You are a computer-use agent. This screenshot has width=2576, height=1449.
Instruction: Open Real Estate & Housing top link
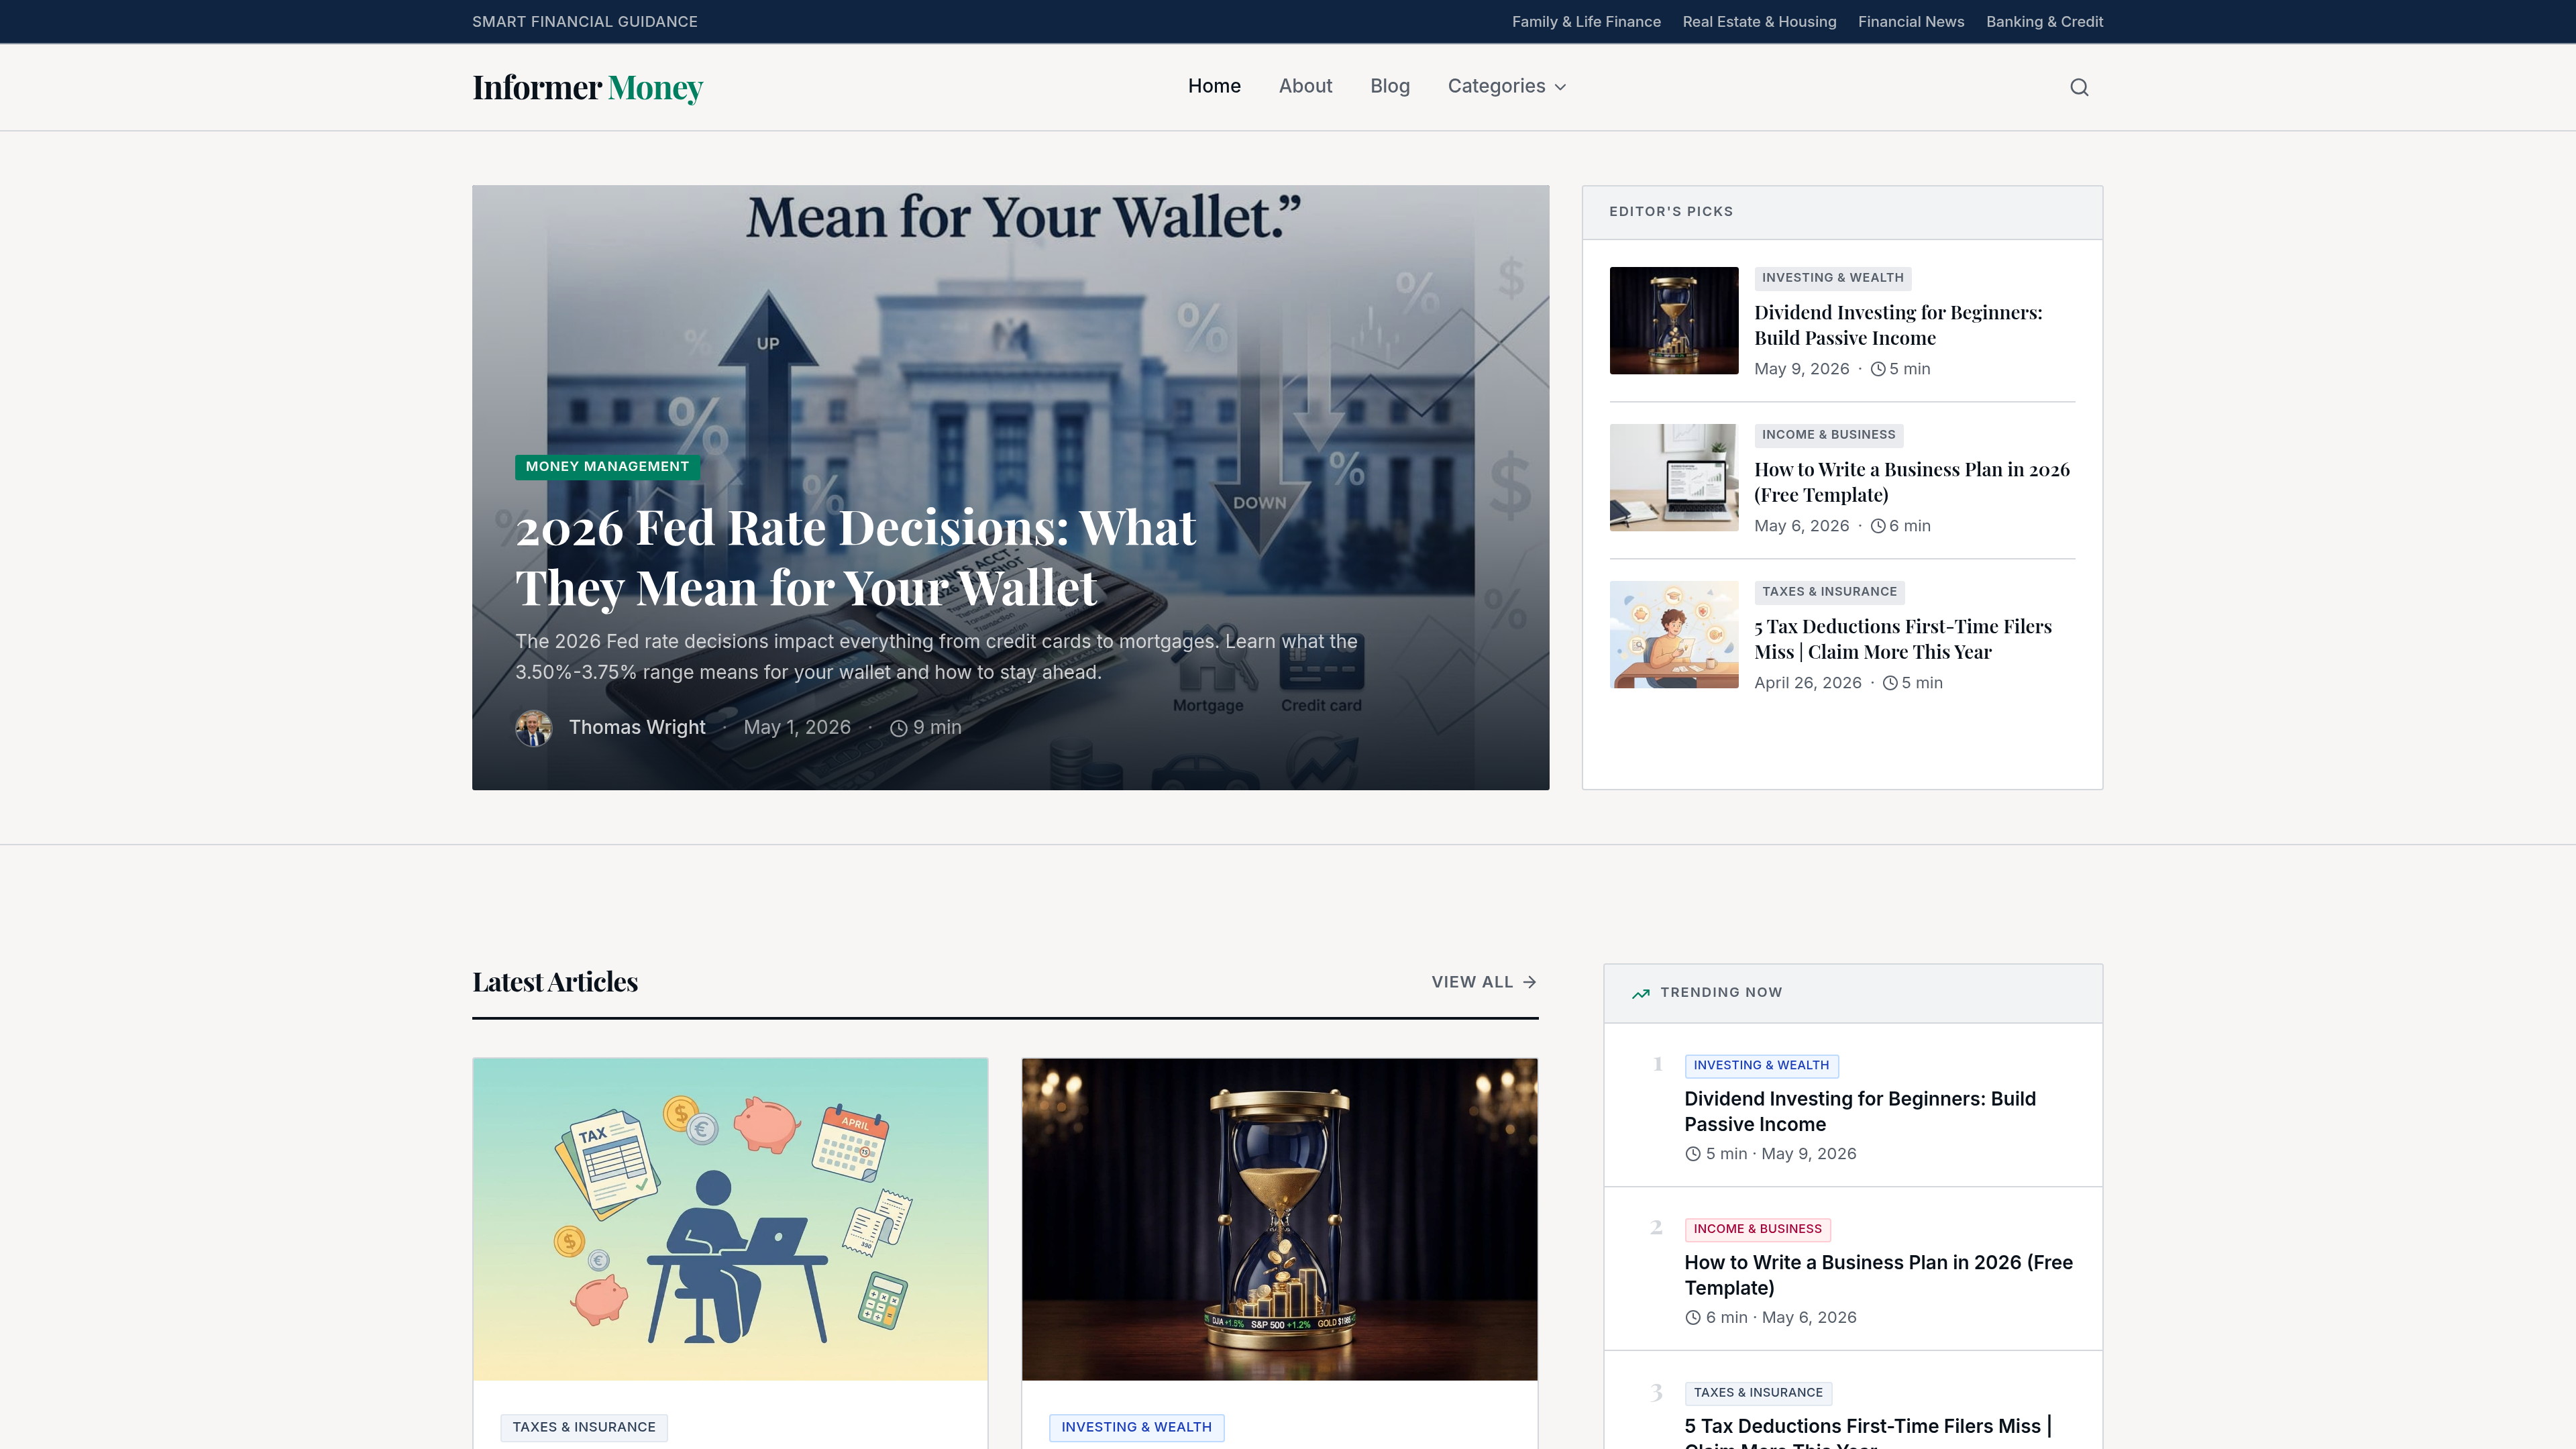tap(1759, 22)
